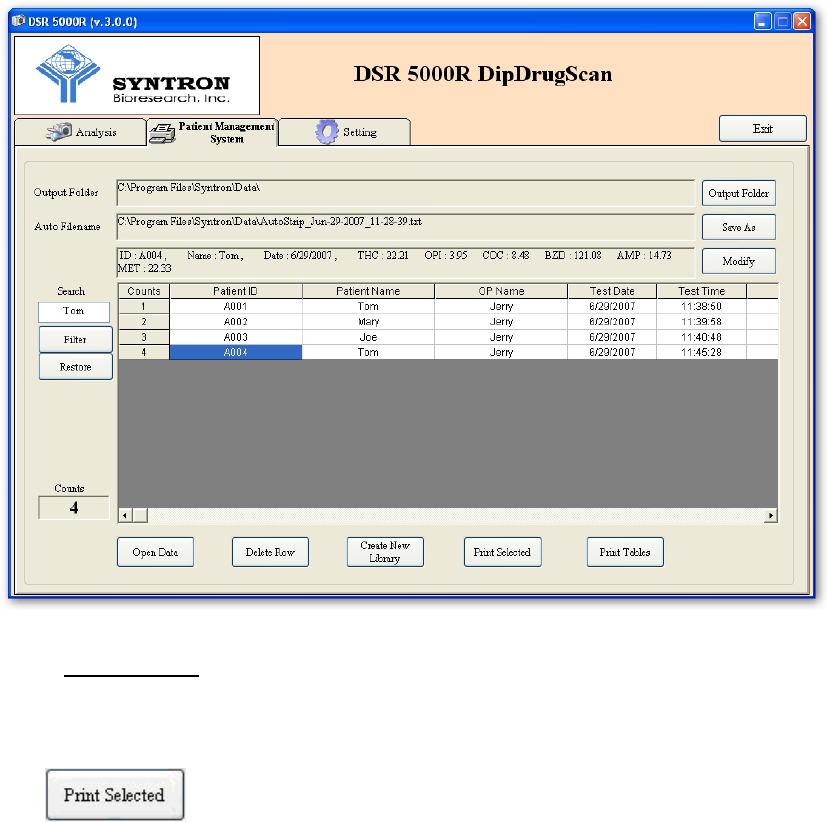Click test time 11:40:48
The image size is (827, 822).
click(x=701, y=337)
